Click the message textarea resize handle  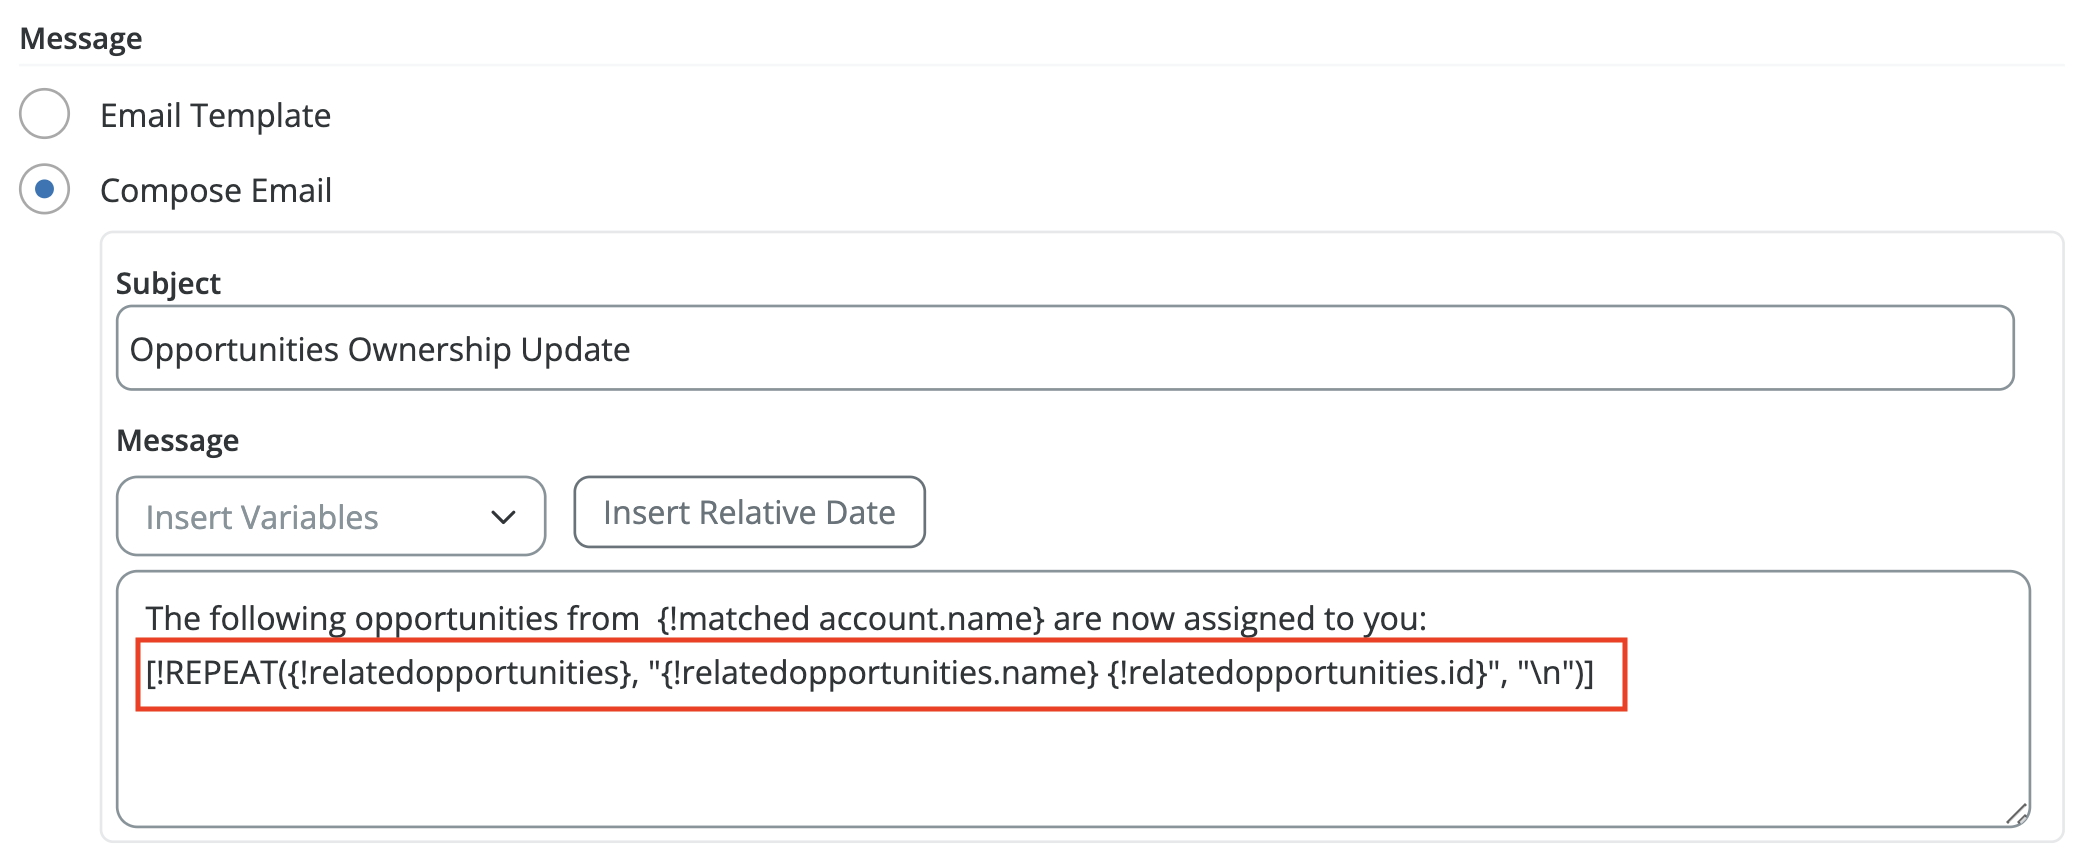click(2016, 815)
